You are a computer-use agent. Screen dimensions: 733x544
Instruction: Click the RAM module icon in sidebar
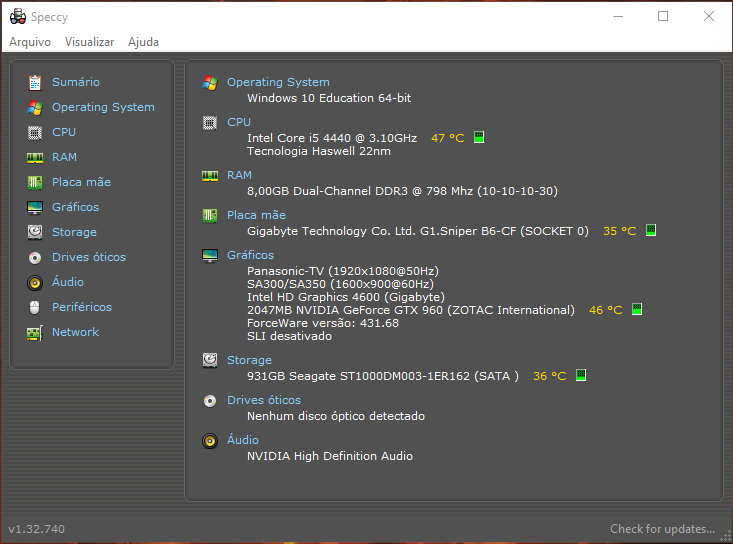coord(35,157)
